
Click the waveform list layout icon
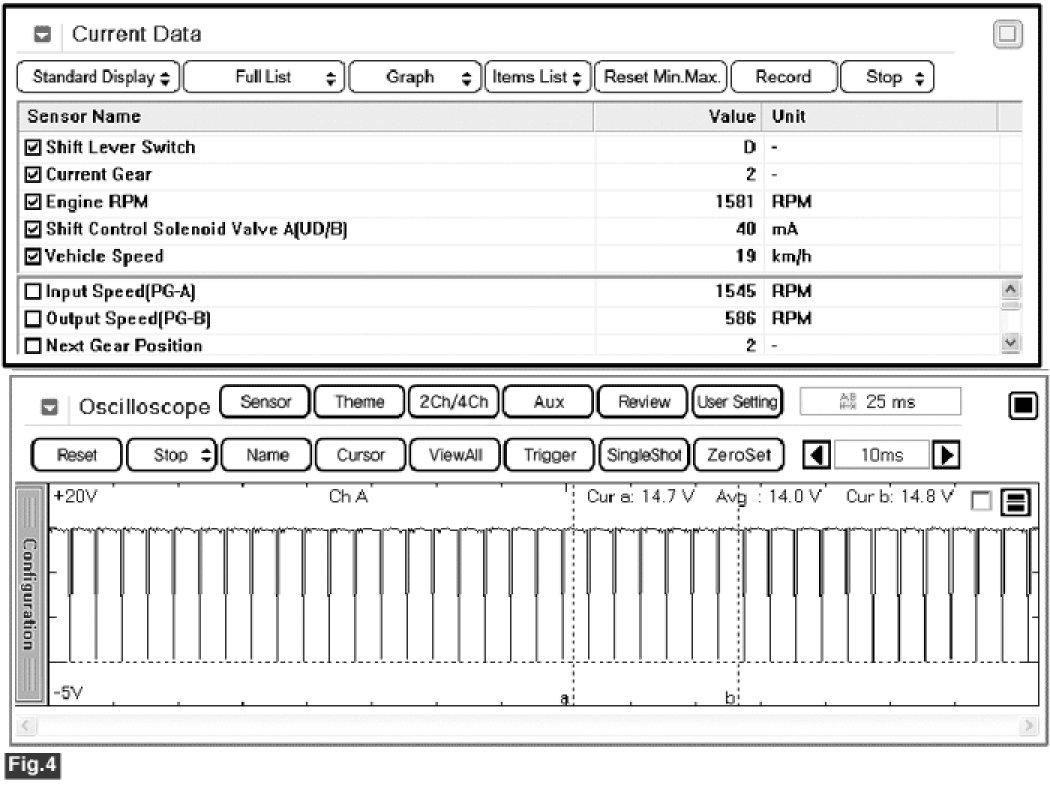(x=1016, y=503)
